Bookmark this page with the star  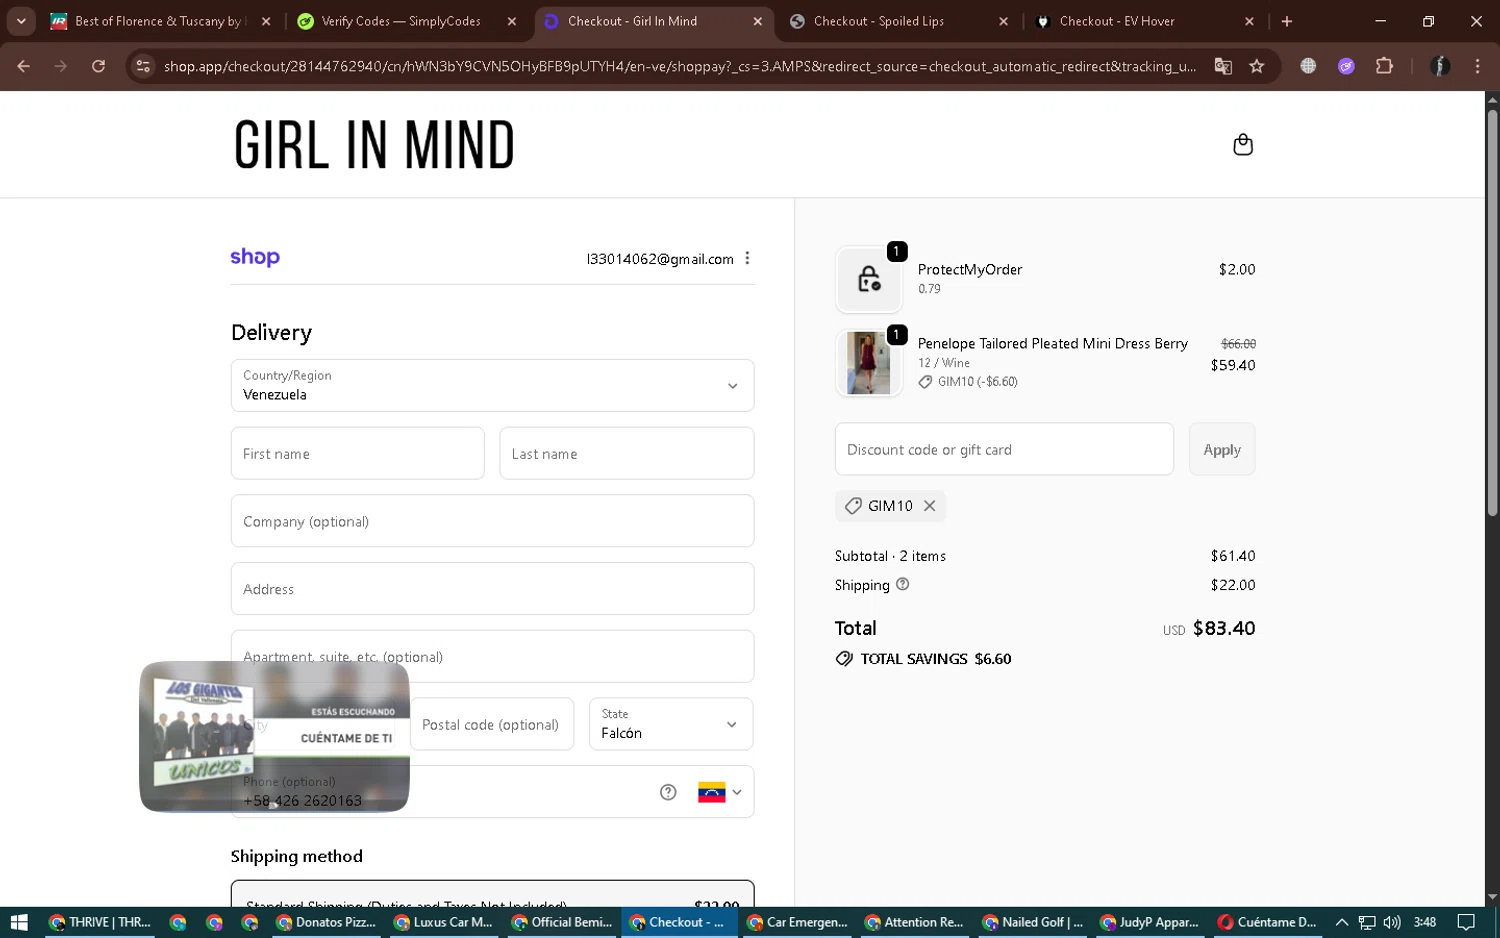click(1257, 66)
